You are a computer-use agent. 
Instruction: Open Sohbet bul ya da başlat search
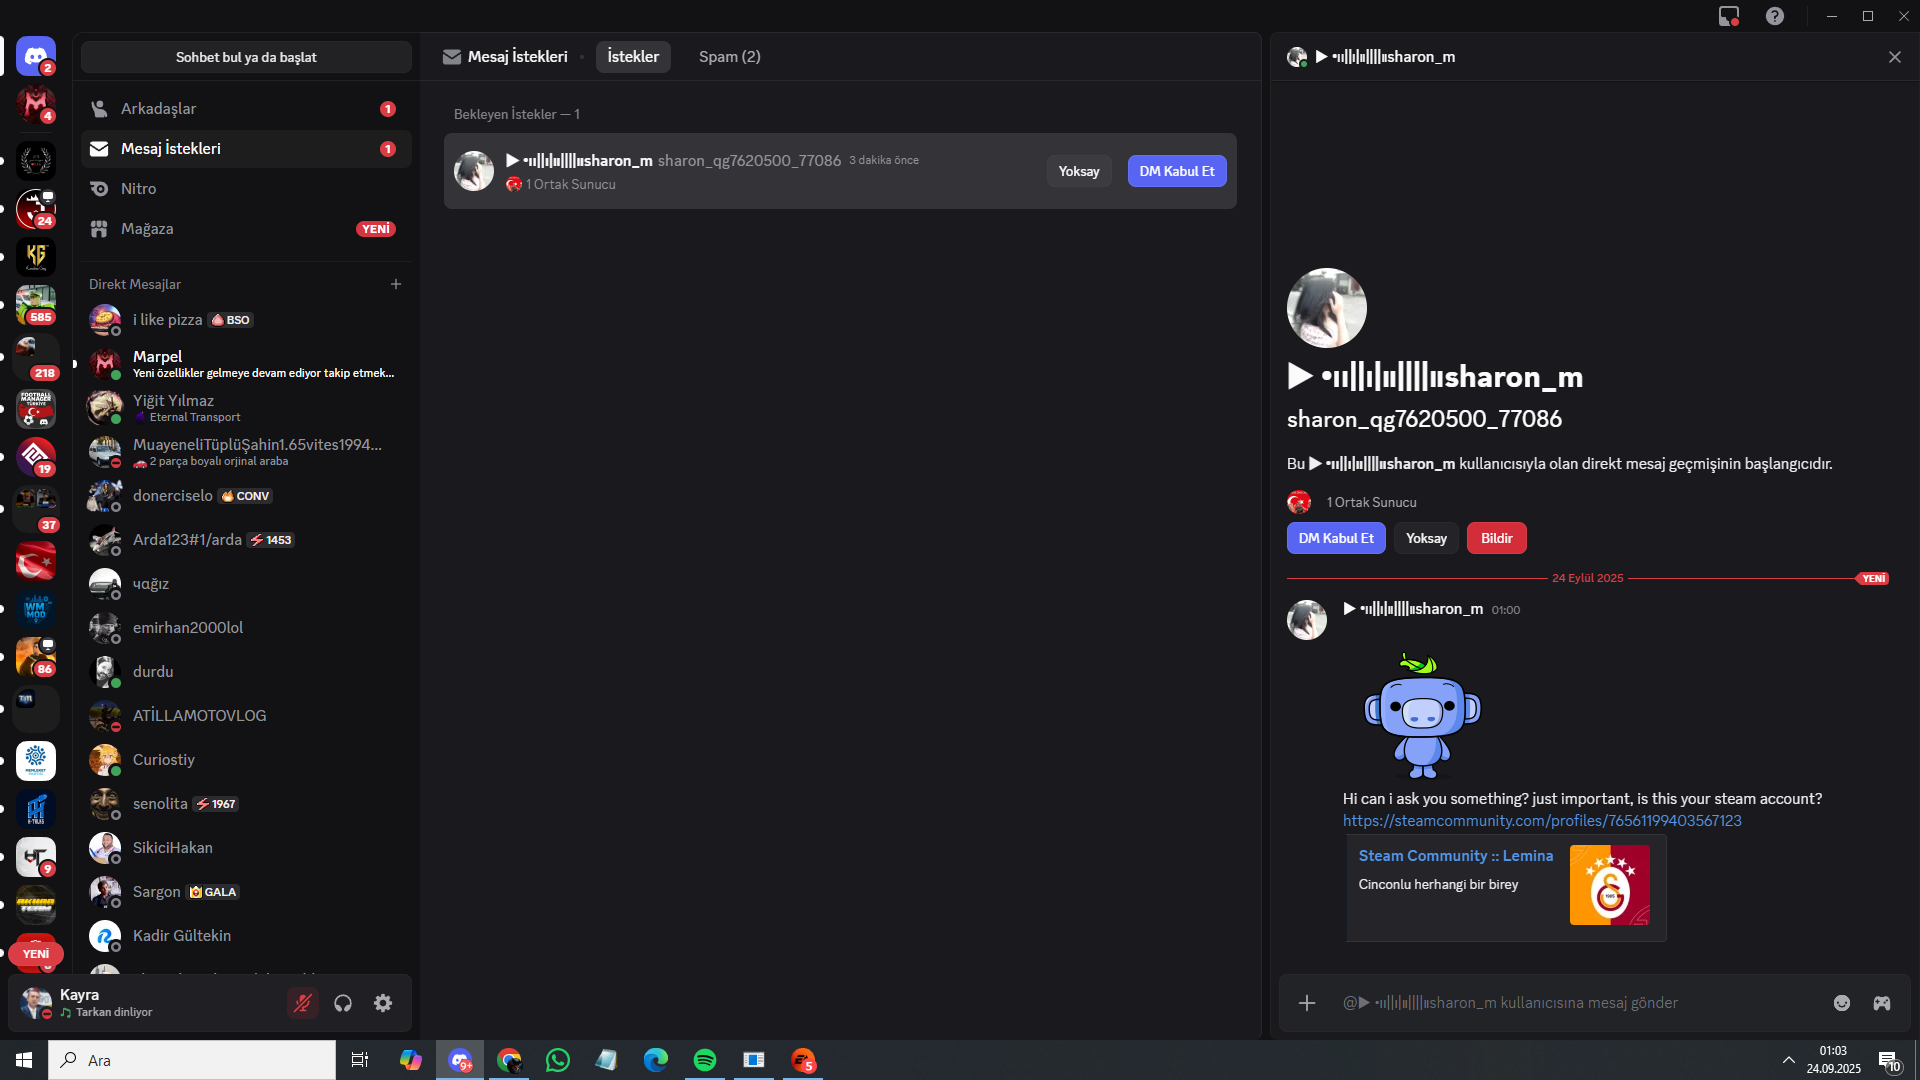(246, 57)
